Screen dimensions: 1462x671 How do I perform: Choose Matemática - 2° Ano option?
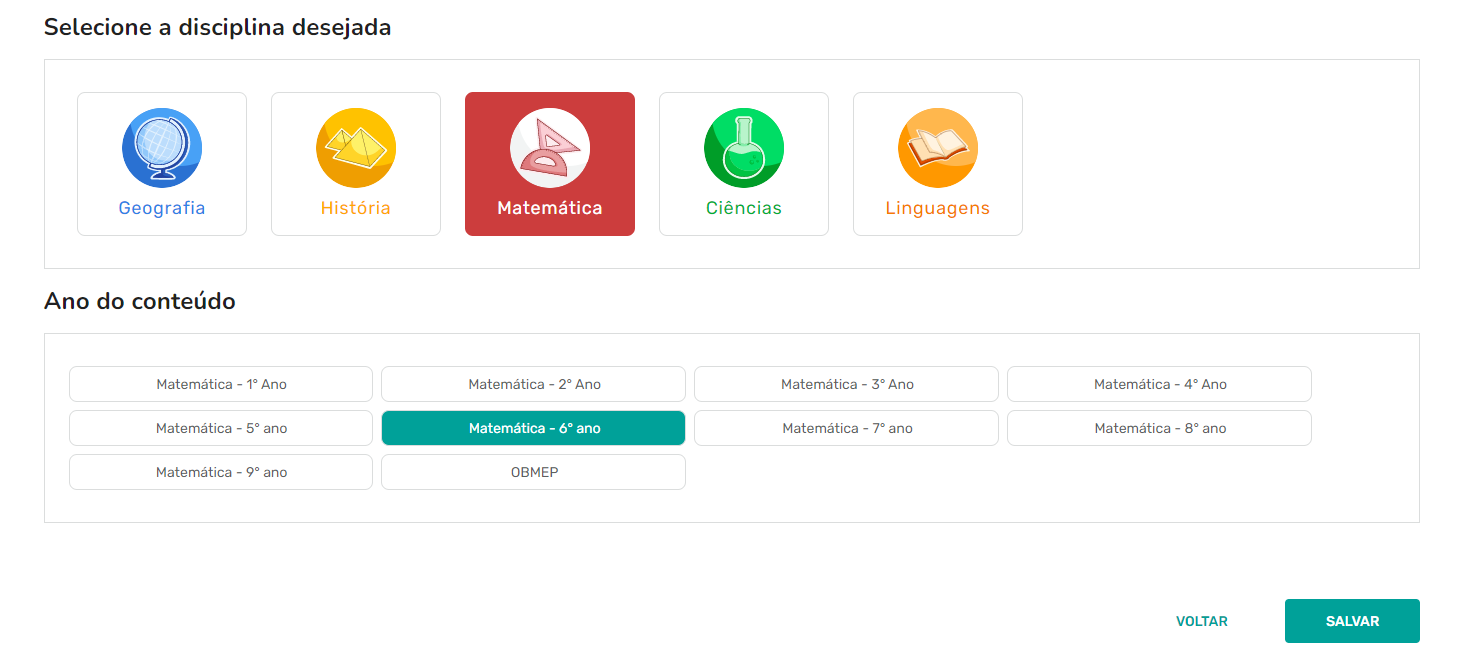coord(533,384)
